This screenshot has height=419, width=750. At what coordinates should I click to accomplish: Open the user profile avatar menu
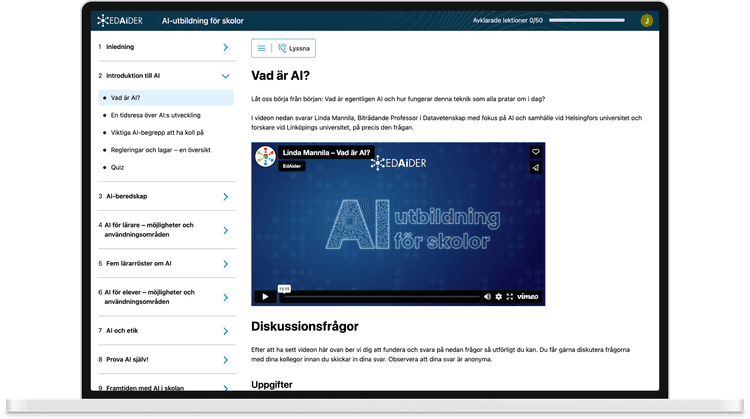coord(647,20)
